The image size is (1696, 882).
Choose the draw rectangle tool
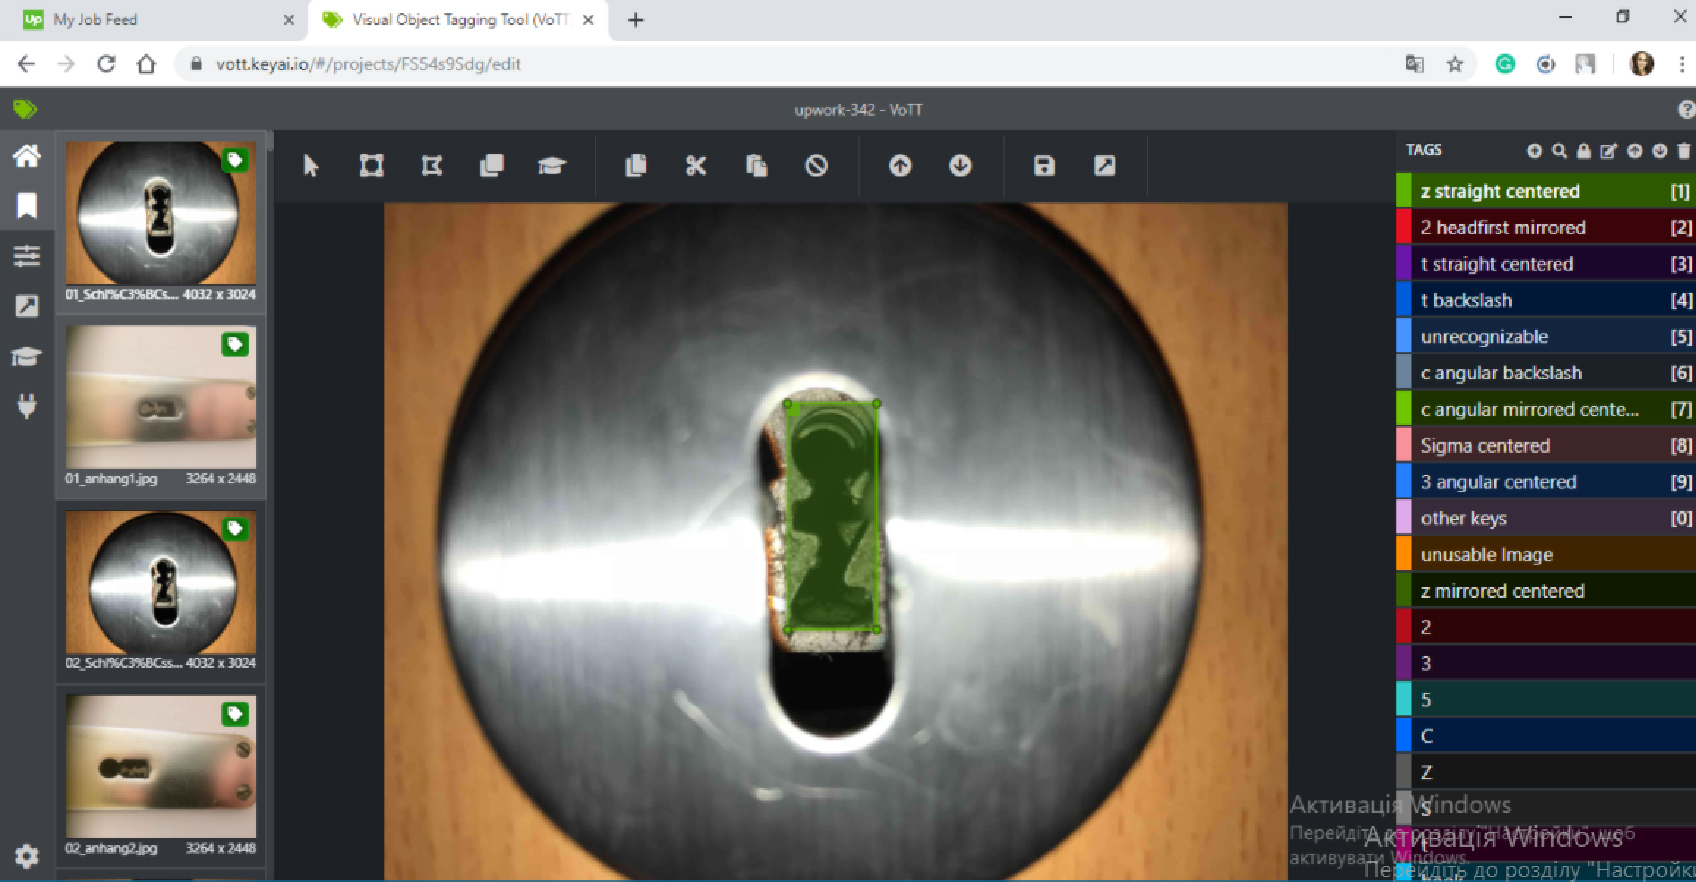point(371,166)
